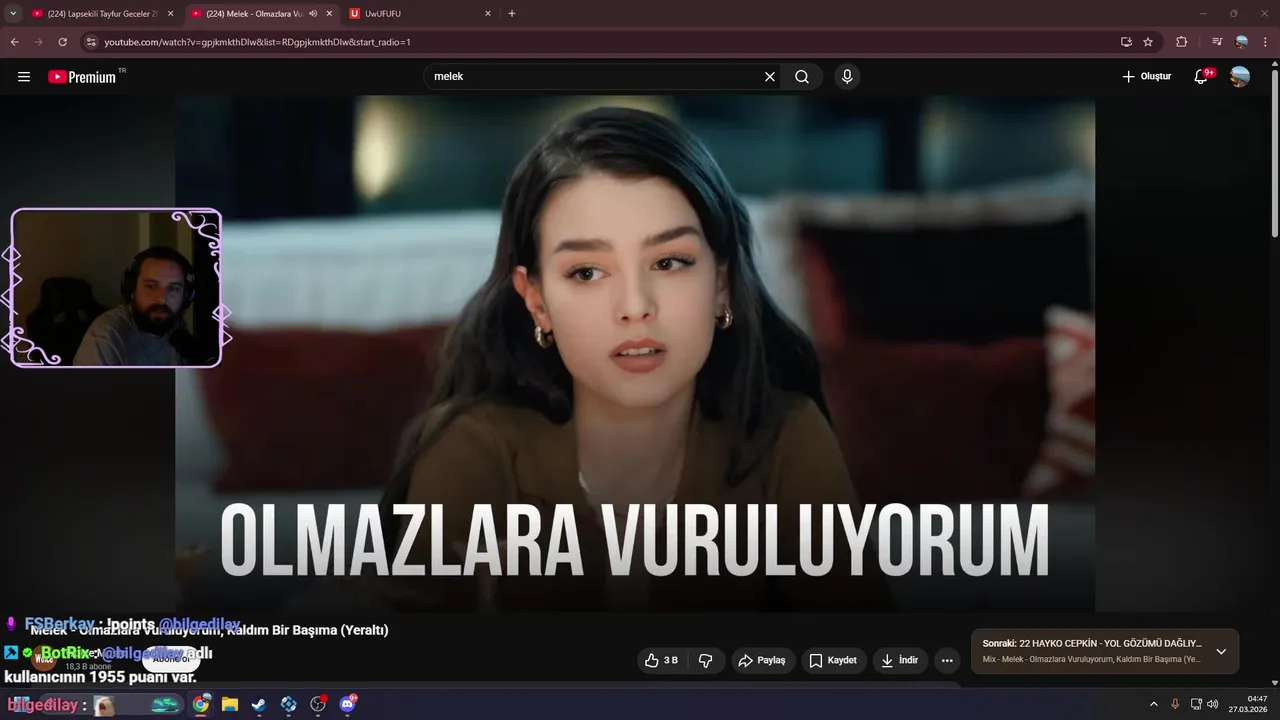Open Chrome profile avatar

1242,42
